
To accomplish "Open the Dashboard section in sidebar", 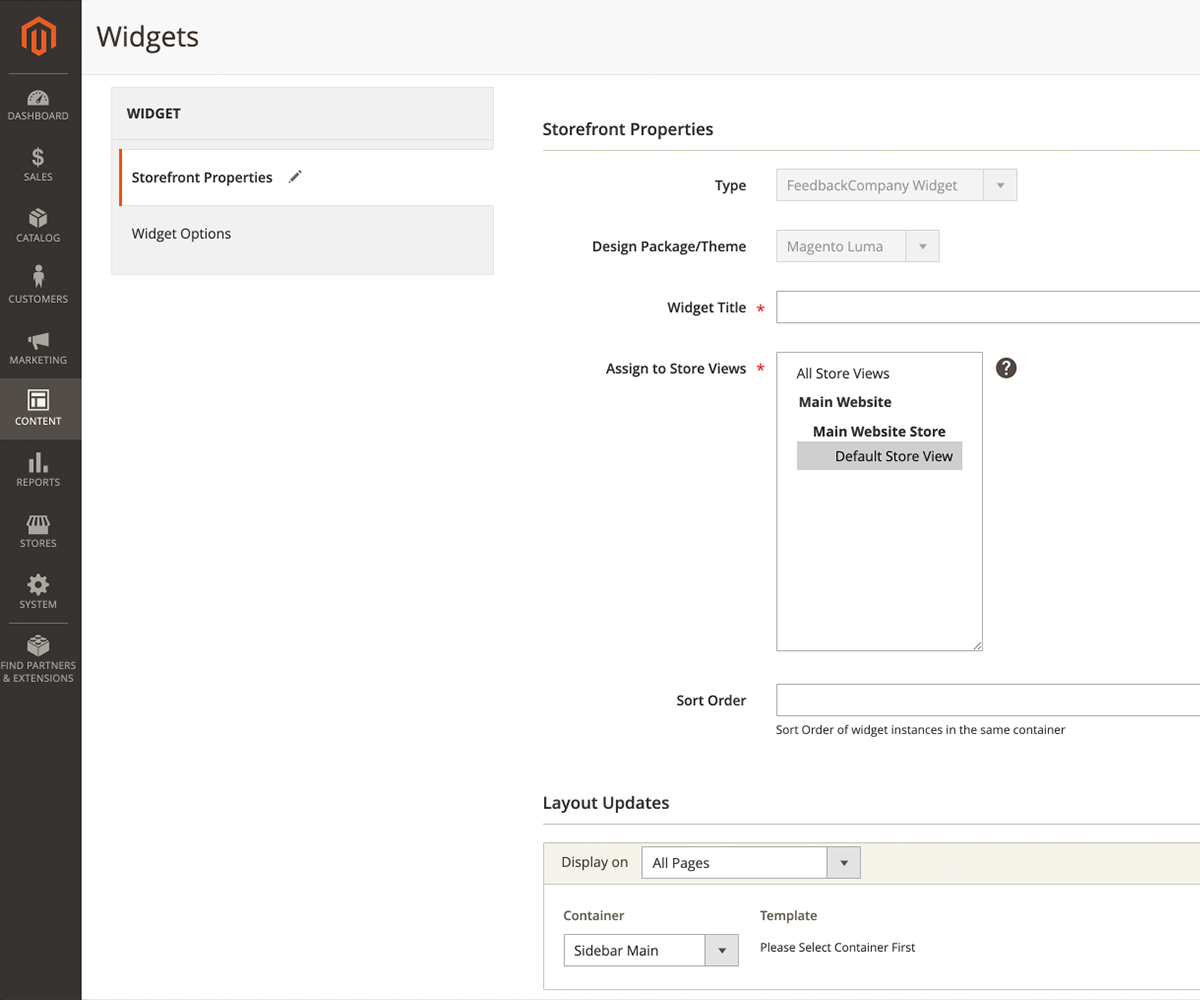I will point(40,105).
